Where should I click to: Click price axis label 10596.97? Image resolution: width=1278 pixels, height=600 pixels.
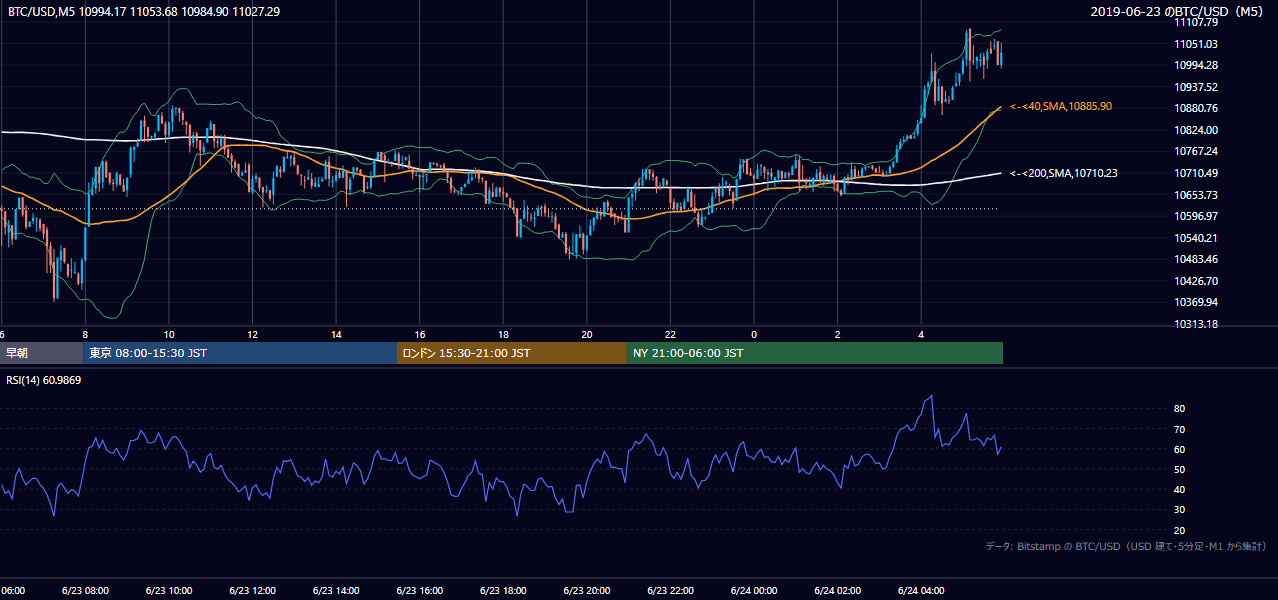point(1196,216)
